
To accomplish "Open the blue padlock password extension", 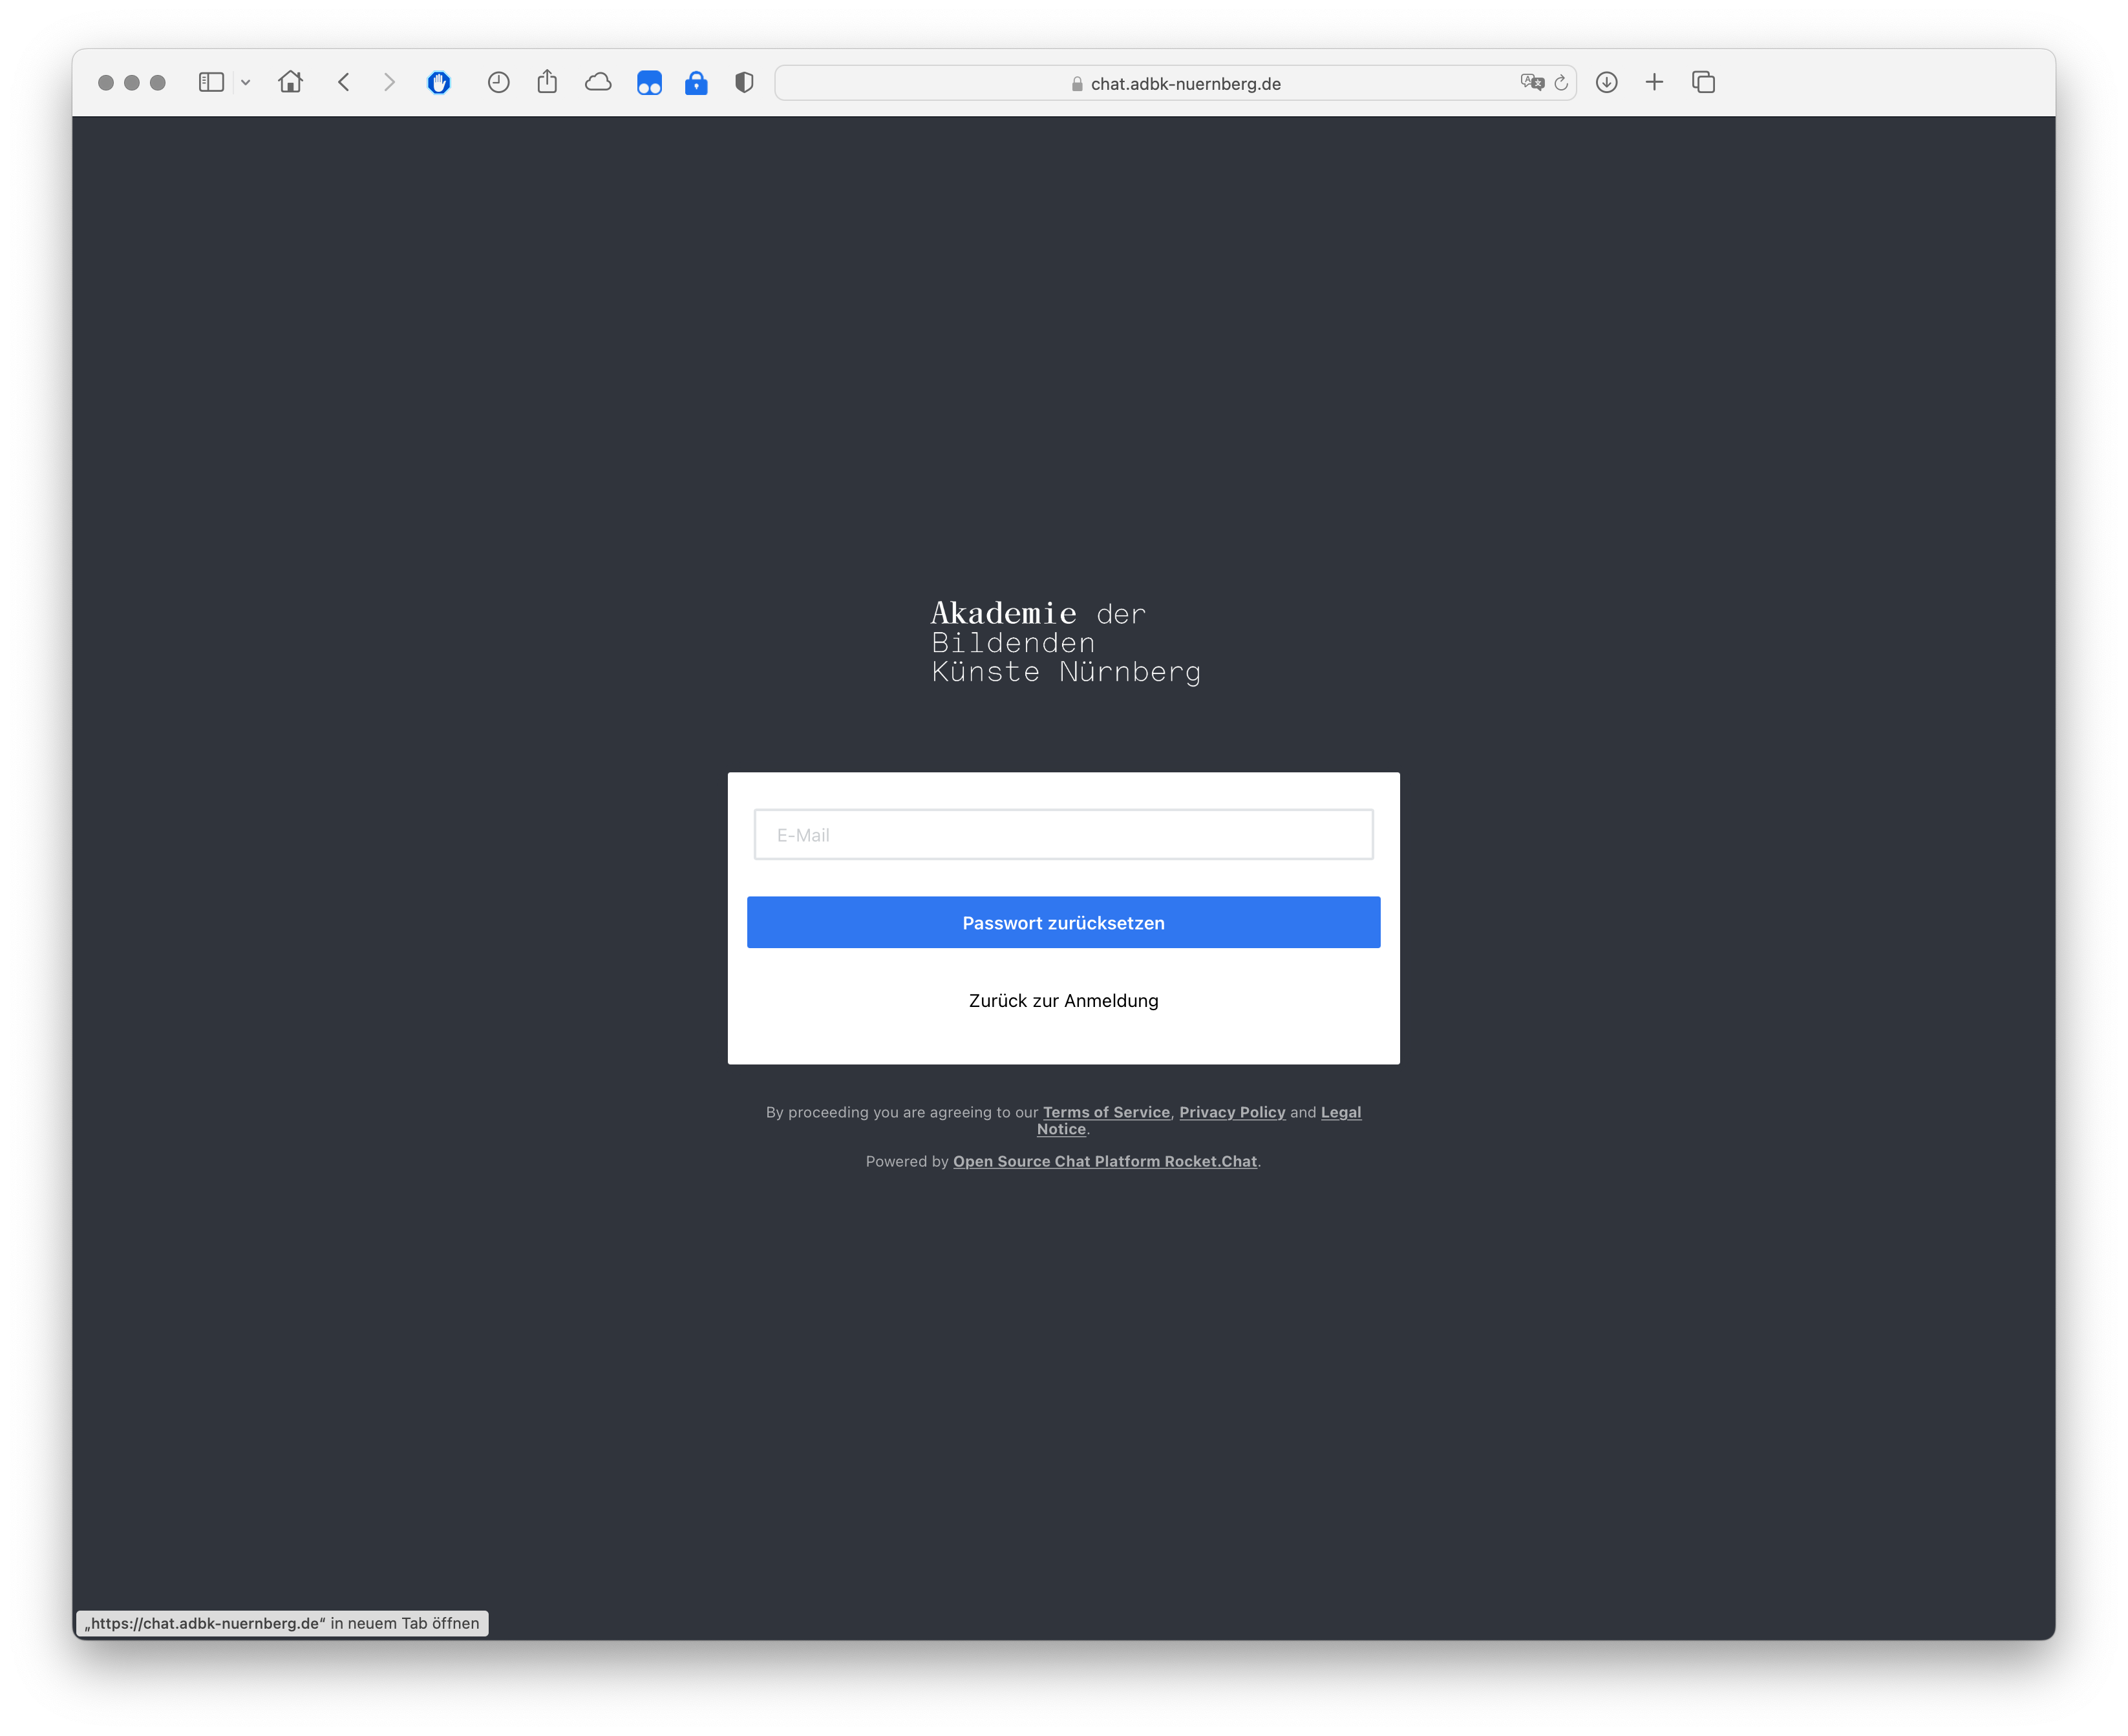I will coord(696,83).
